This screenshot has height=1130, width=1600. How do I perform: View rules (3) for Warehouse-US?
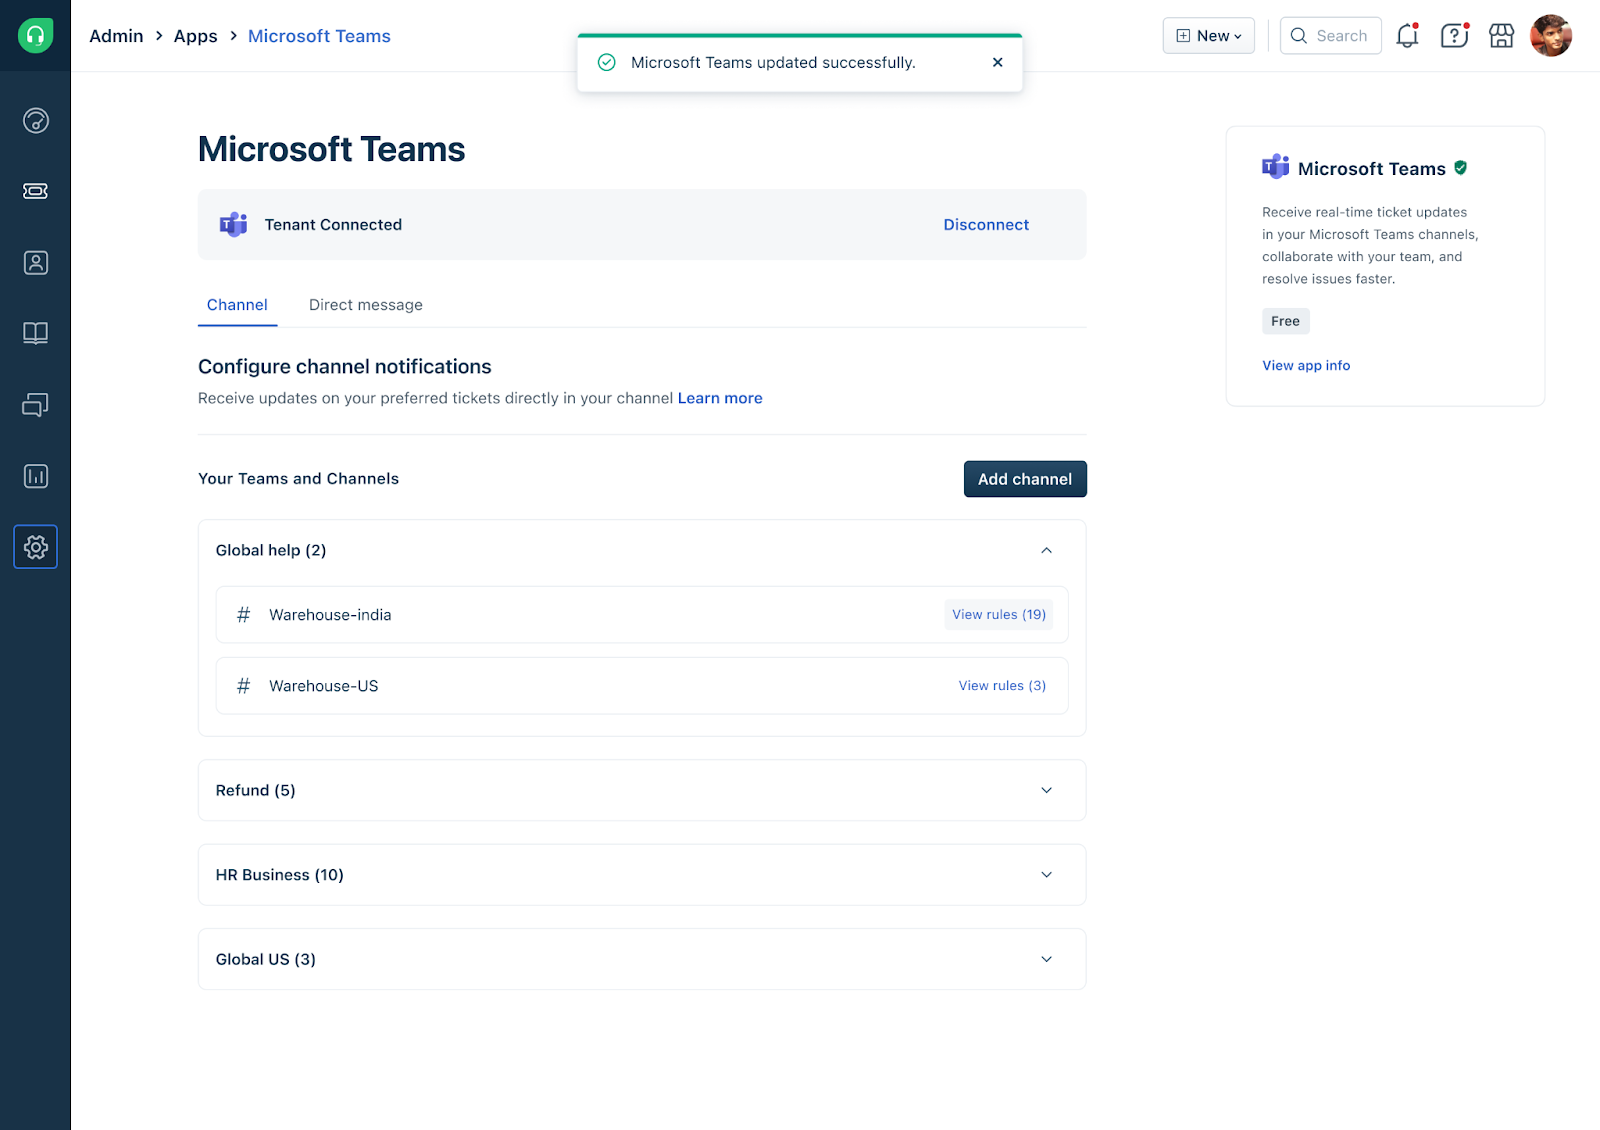[x=1002, y=686]
